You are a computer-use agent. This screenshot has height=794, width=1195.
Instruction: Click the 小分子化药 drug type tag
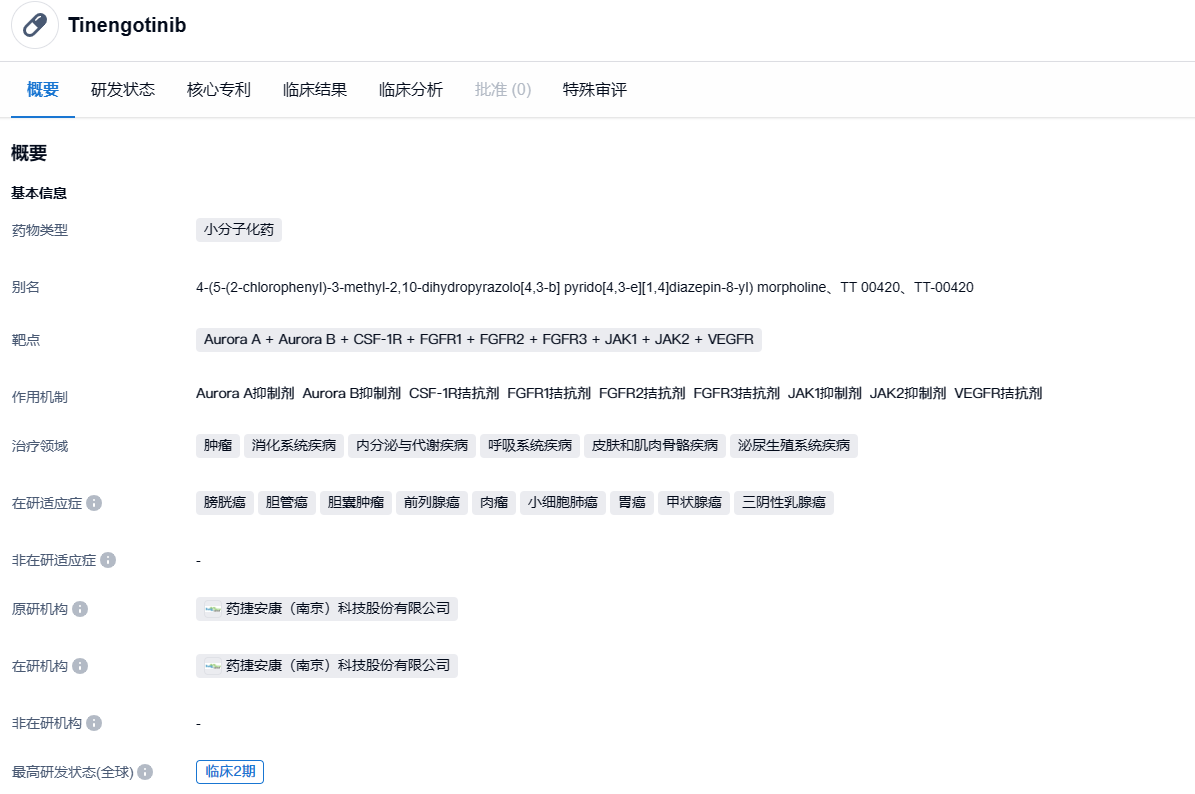pyautogui.click(x=239, y=230)
